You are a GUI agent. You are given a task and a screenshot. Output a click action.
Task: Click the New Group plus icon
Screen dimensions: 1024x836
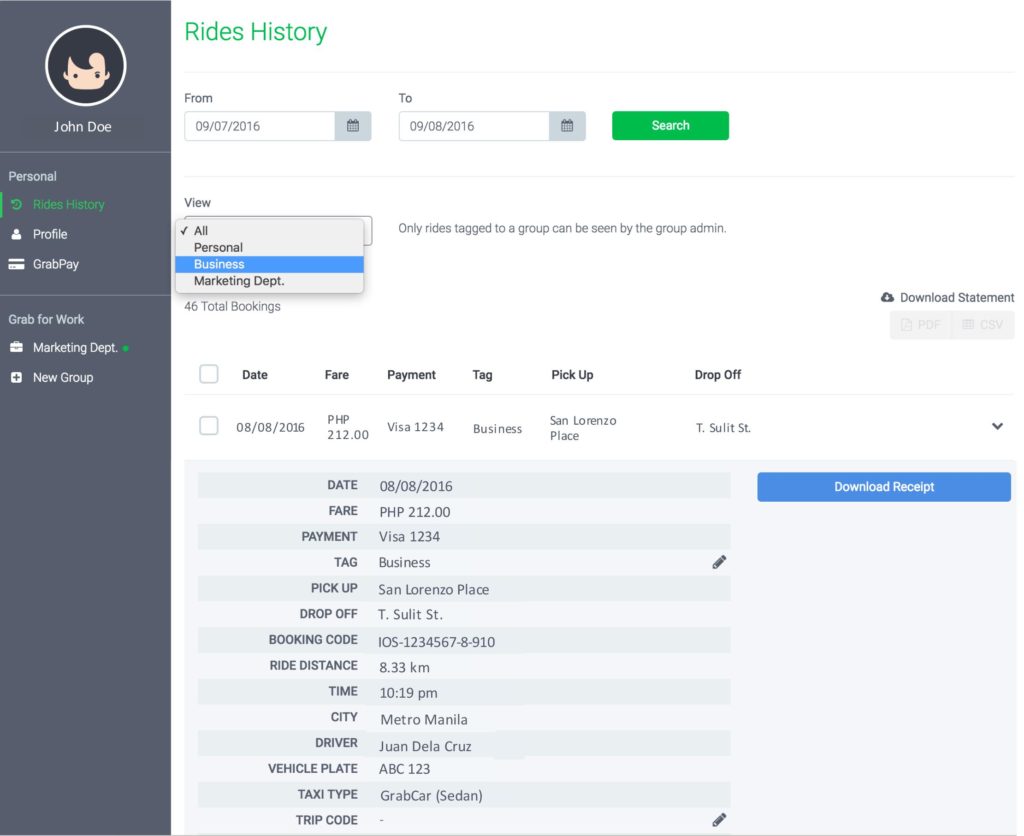pyautogui.click(x=16, y=378)
